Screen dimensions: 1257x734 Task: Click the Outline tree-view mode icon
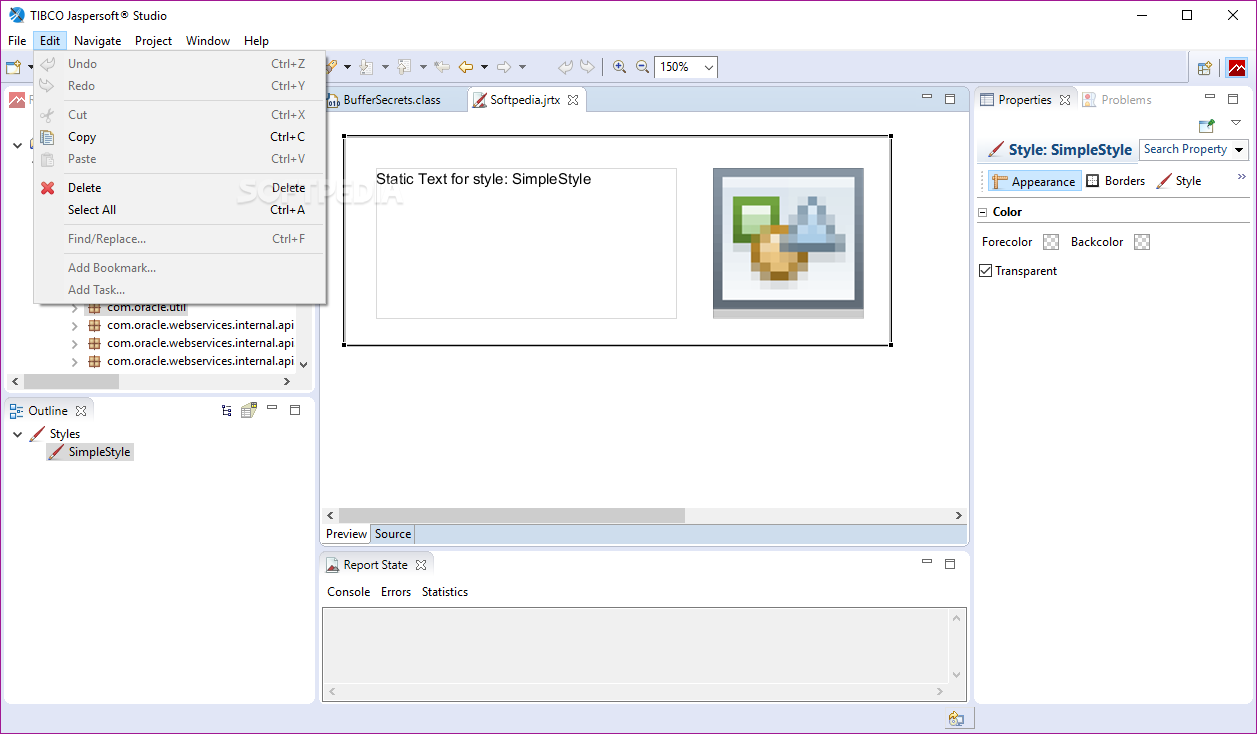click(227, 410)
